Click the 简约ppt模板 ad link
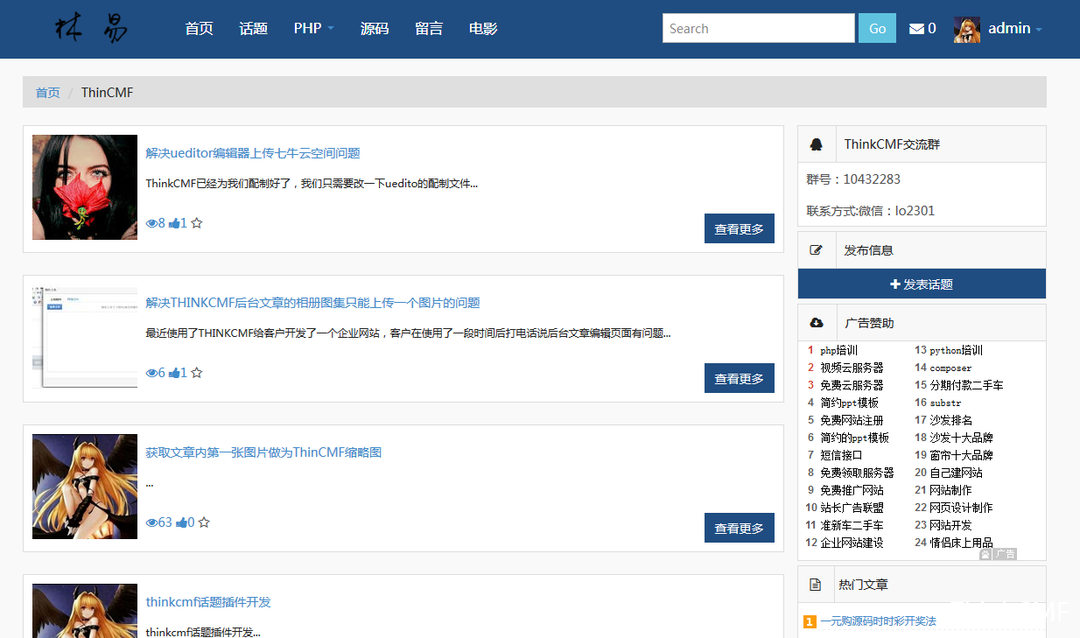The height and width of the screenshot is (638, 1080). (x=849, y=402)
